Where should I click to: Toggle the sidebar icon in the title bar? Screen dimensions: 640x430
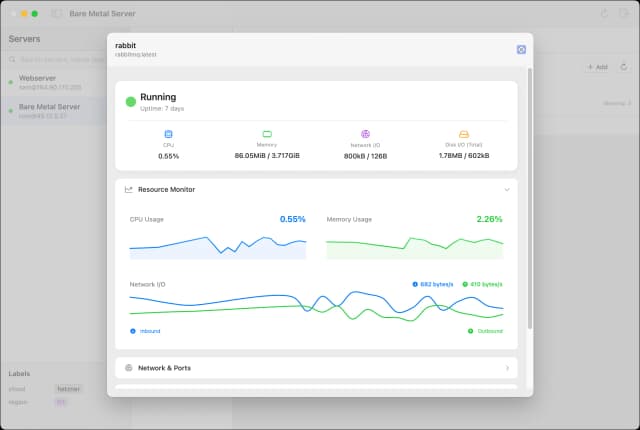click(56, 13)
